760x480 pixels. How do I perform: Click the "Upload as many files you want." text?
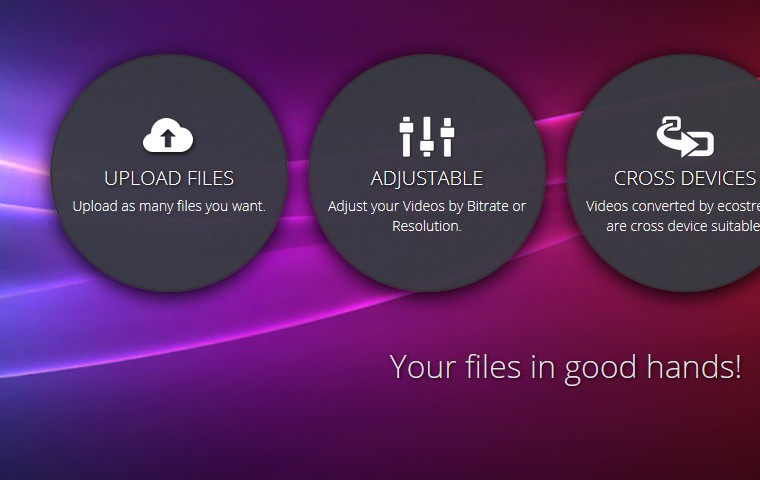[169, 207]
